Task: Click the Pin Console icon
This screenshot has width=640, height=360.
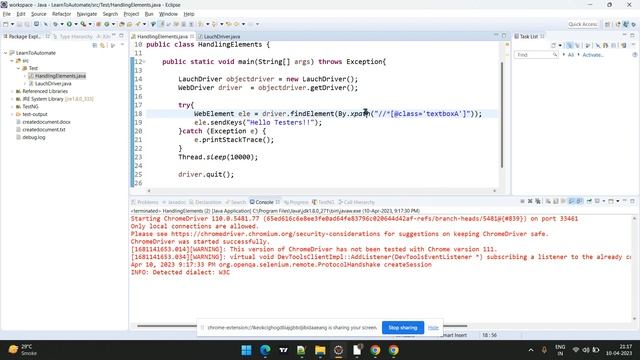Action: coord(589,201)
